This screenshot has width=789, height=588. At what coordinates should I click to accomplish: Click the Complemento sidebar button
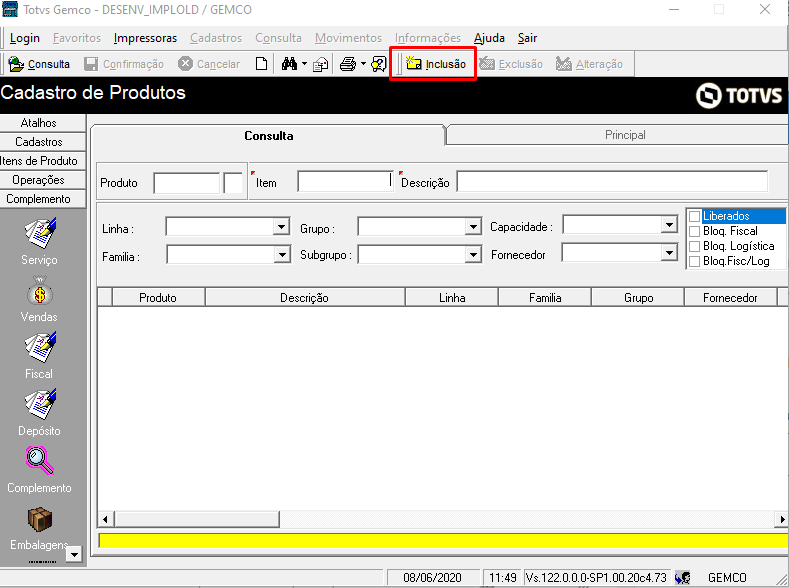42,199
